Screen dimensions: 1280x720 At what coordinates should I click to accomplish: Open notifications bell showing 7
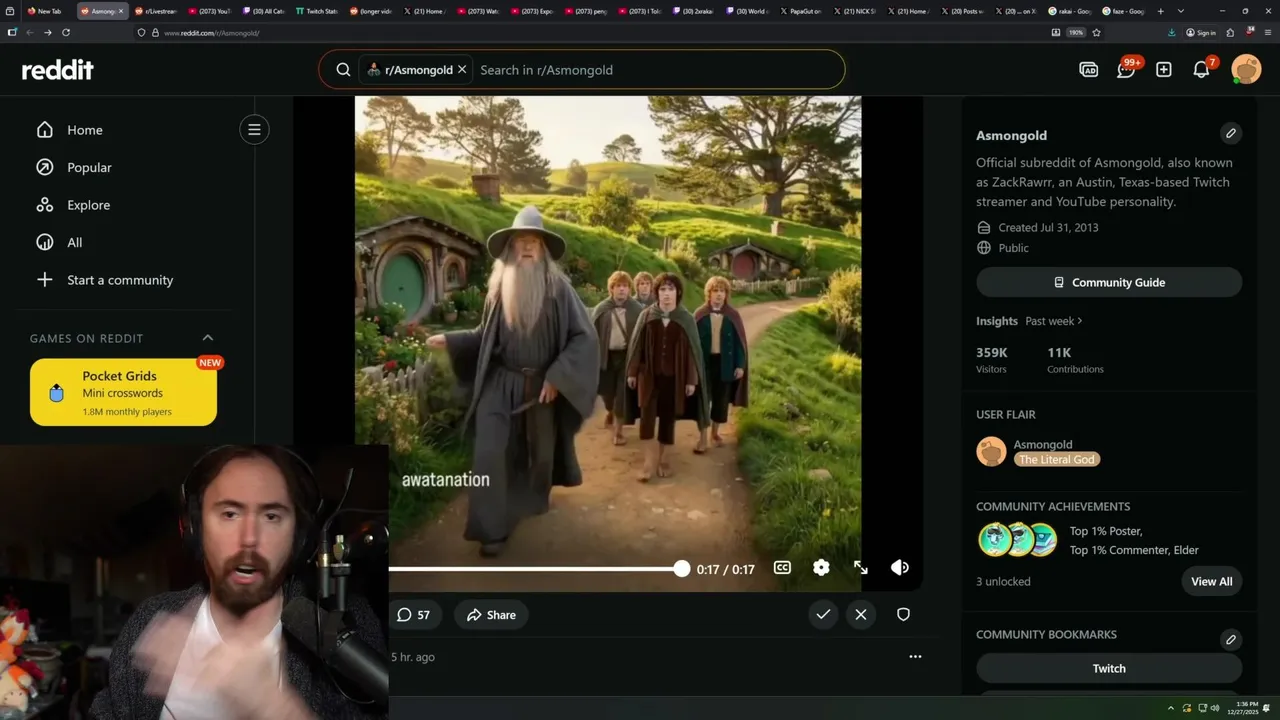pos(1202,69)
